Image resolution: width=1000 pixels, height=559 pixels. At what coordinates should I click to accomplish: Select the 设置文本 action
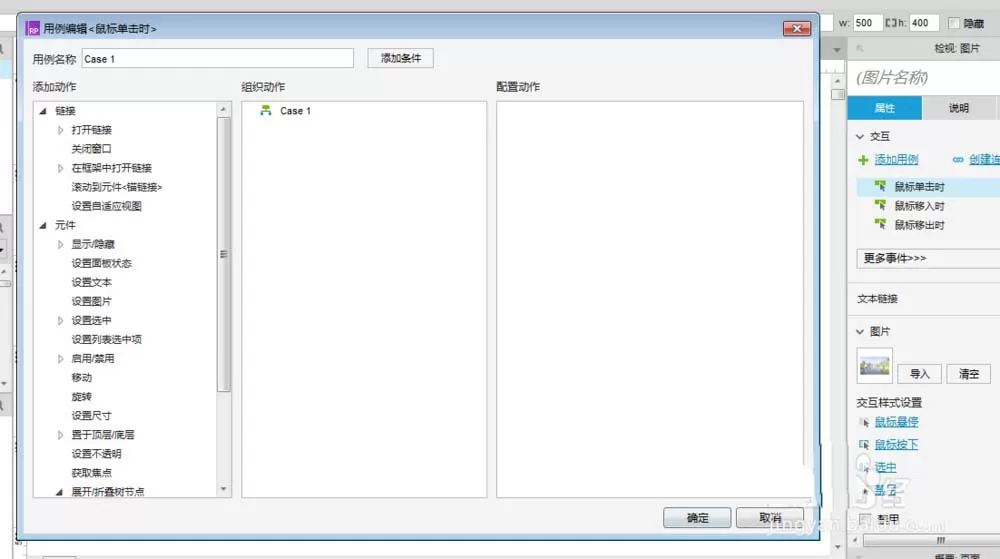[91, 282]
